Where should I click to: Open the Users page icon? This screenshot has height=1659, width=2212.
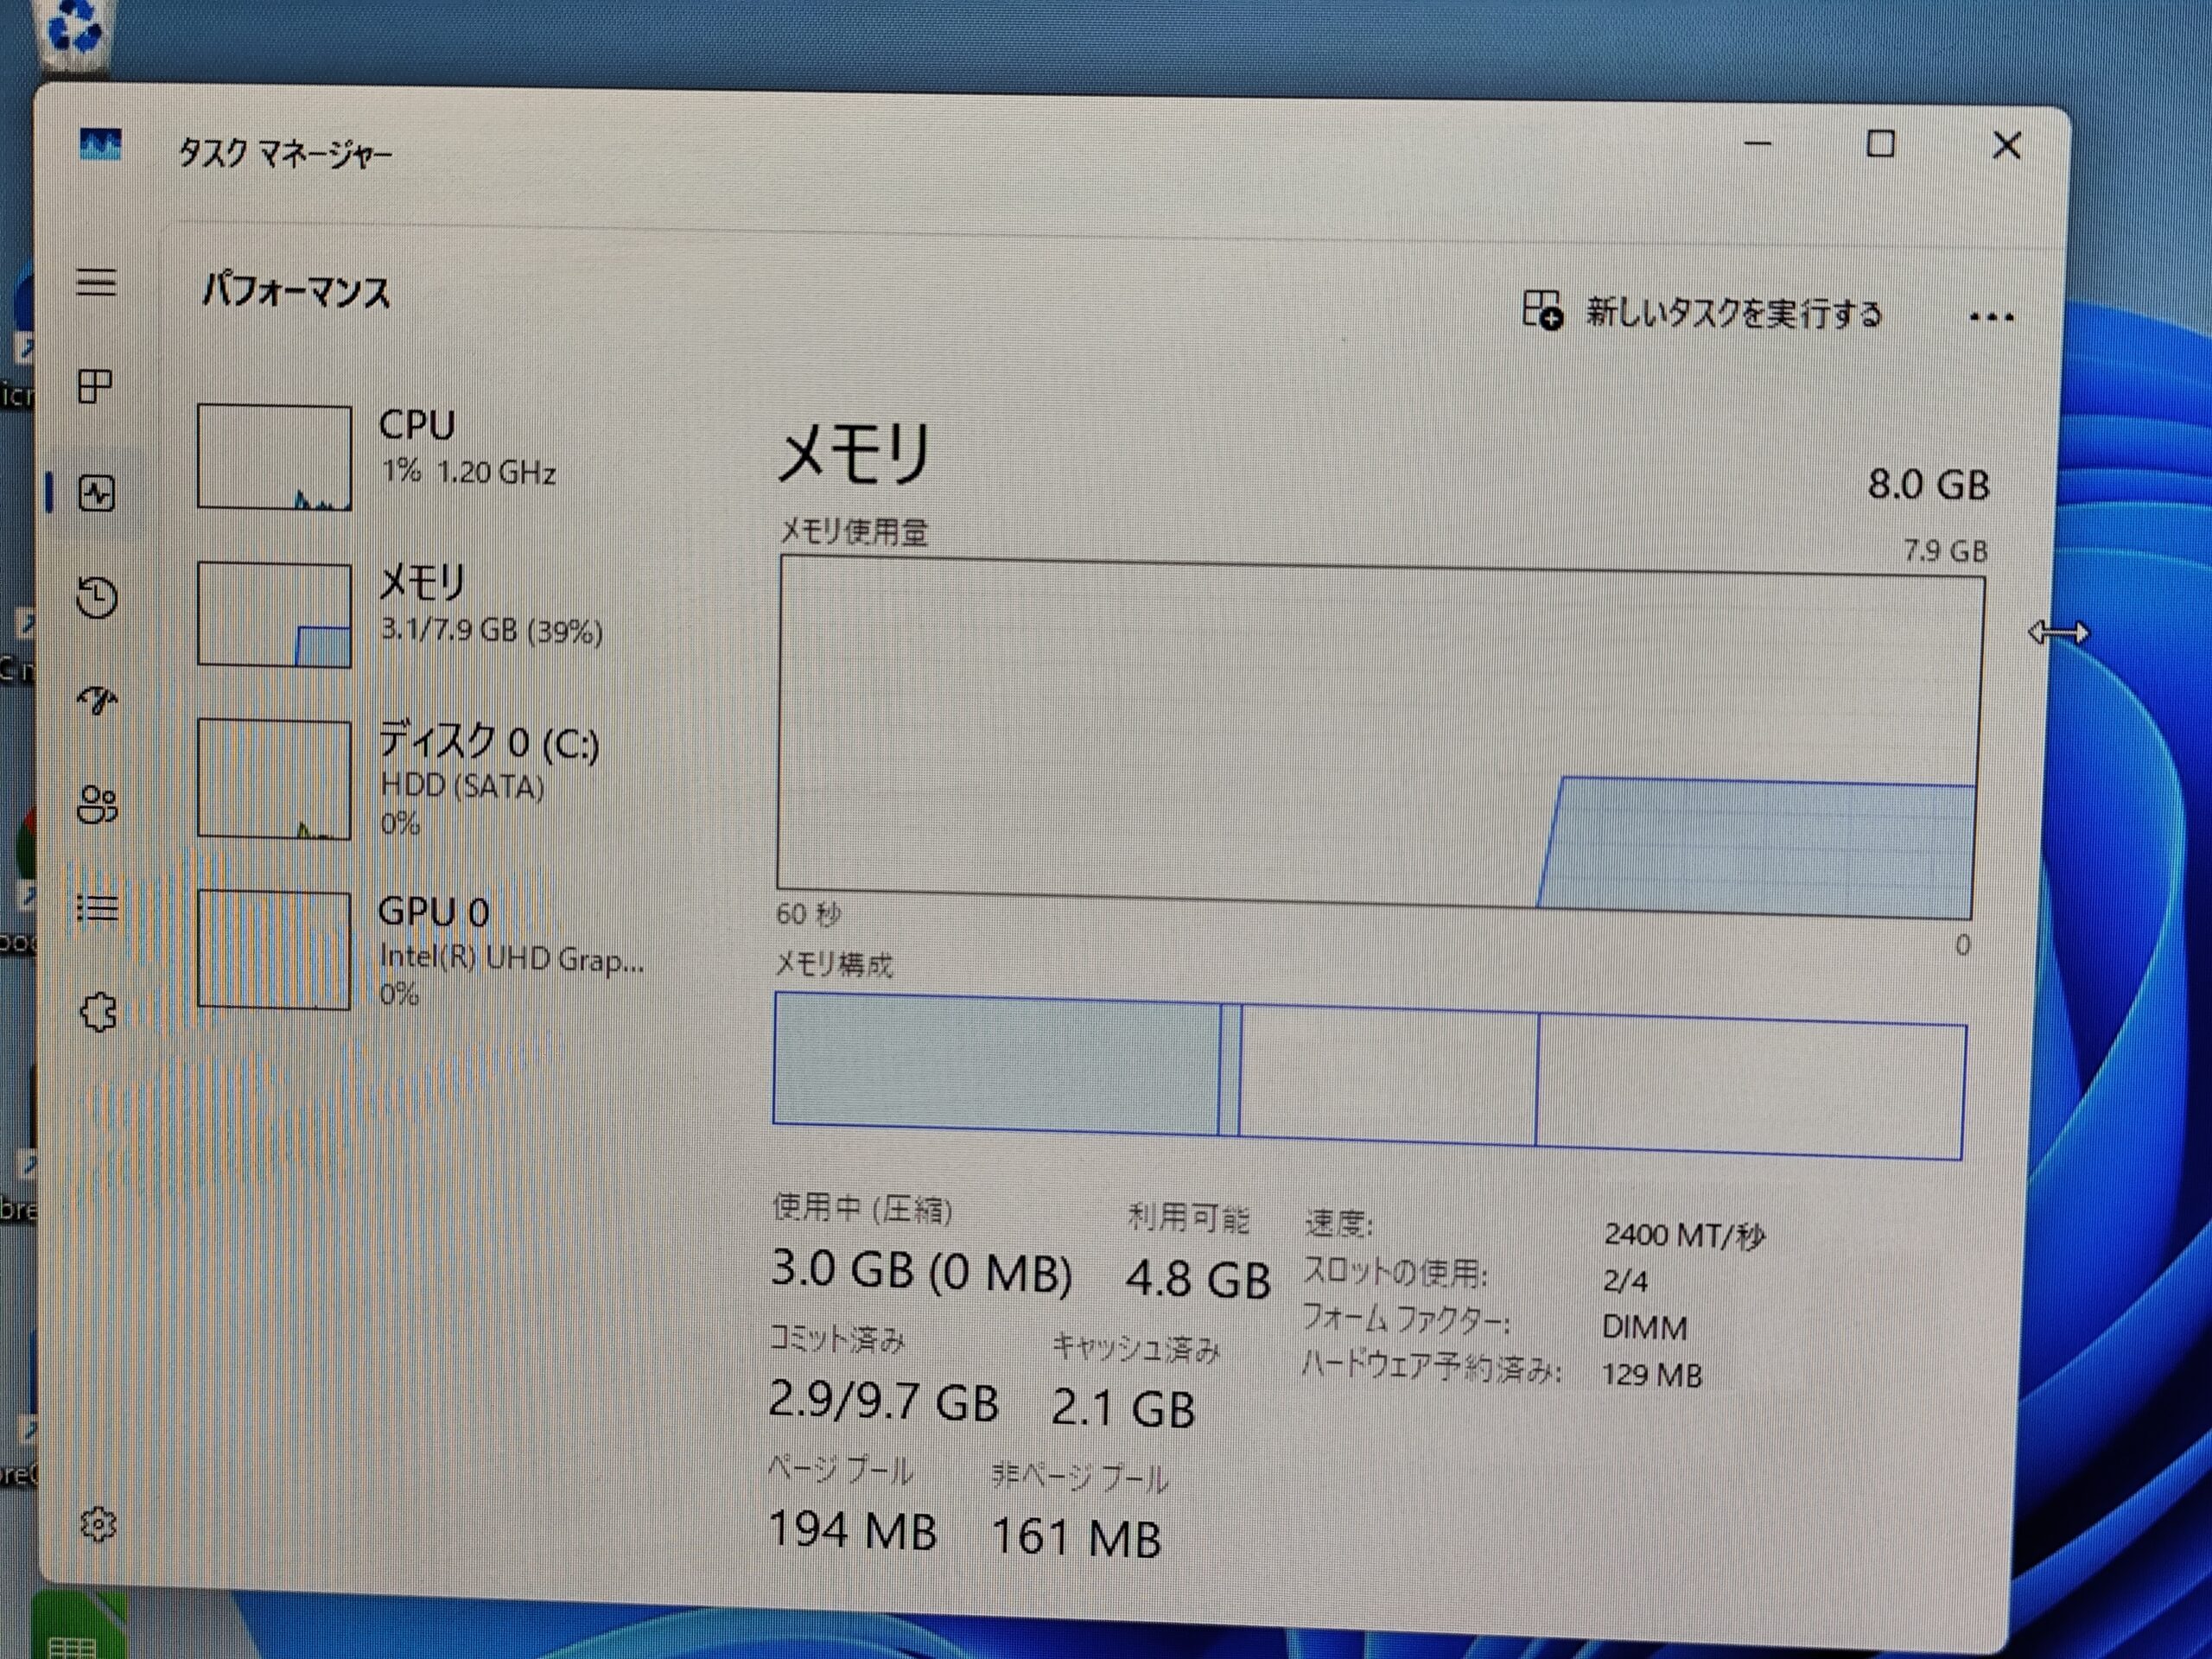point(97,804)
